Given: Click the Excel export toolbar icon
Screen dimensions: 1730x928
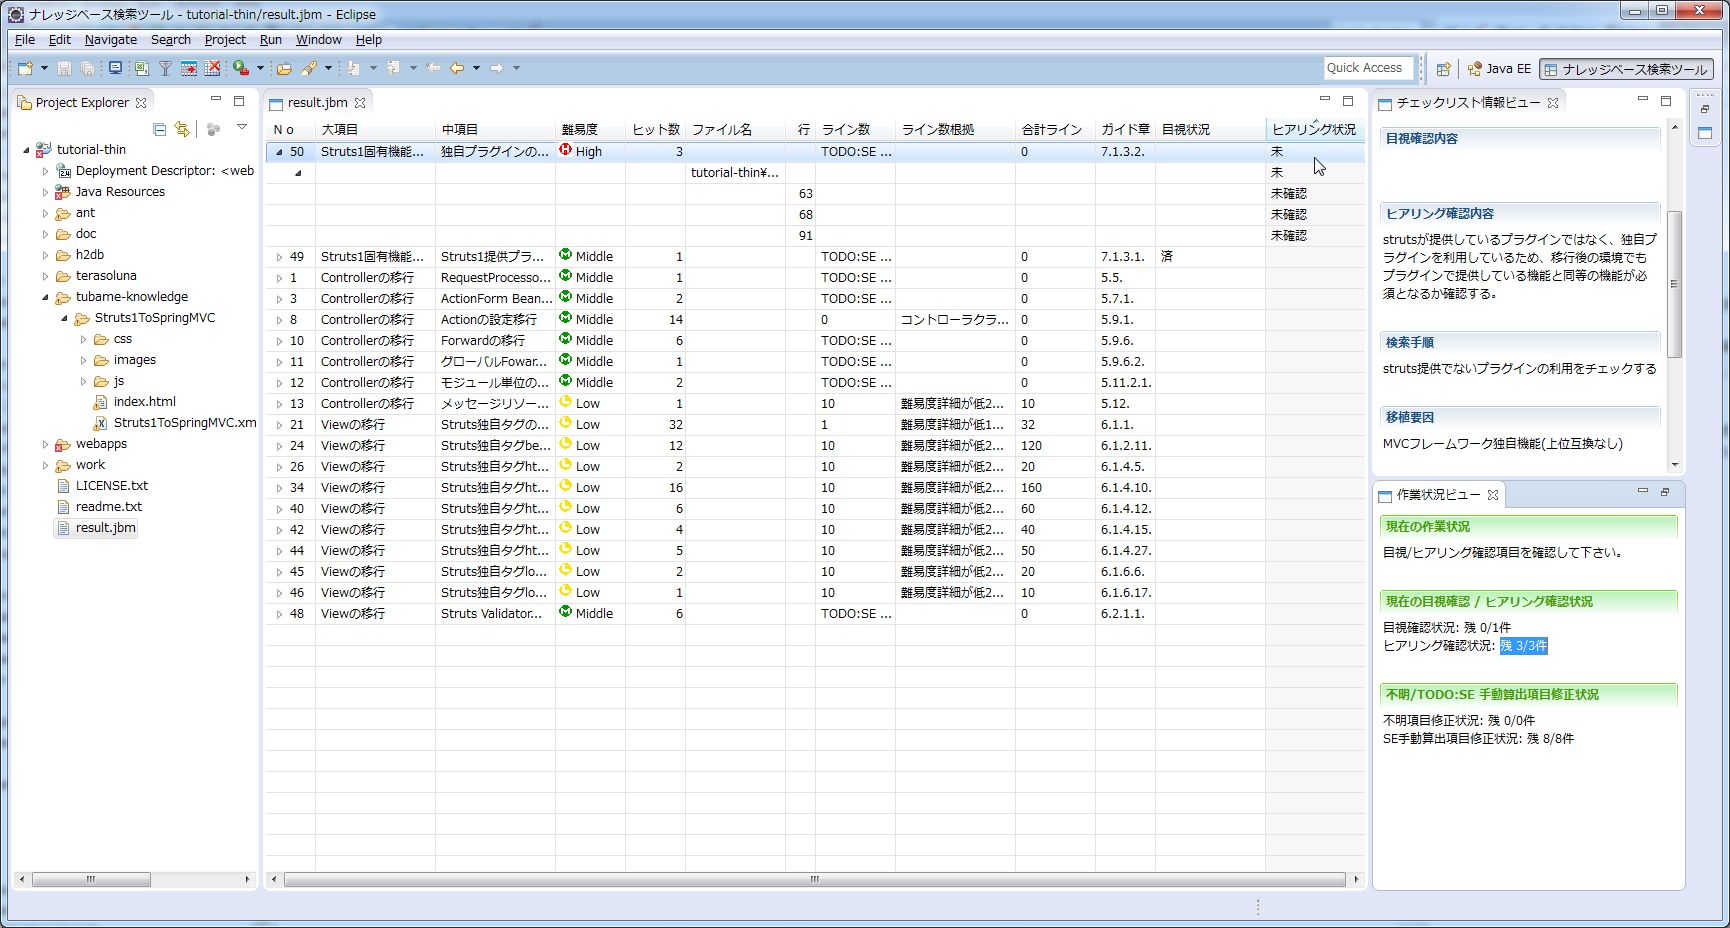Looking at the screenshot, I should click(141, 68).
